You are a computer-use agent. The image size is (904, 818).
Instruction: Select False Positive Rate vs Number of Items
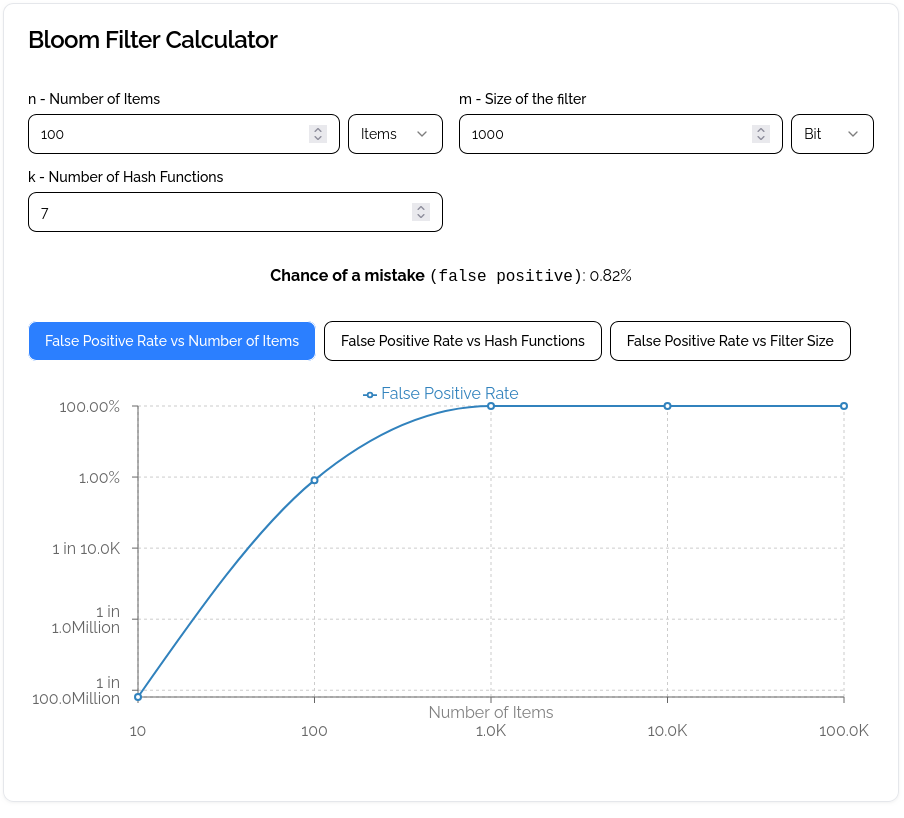171,341
